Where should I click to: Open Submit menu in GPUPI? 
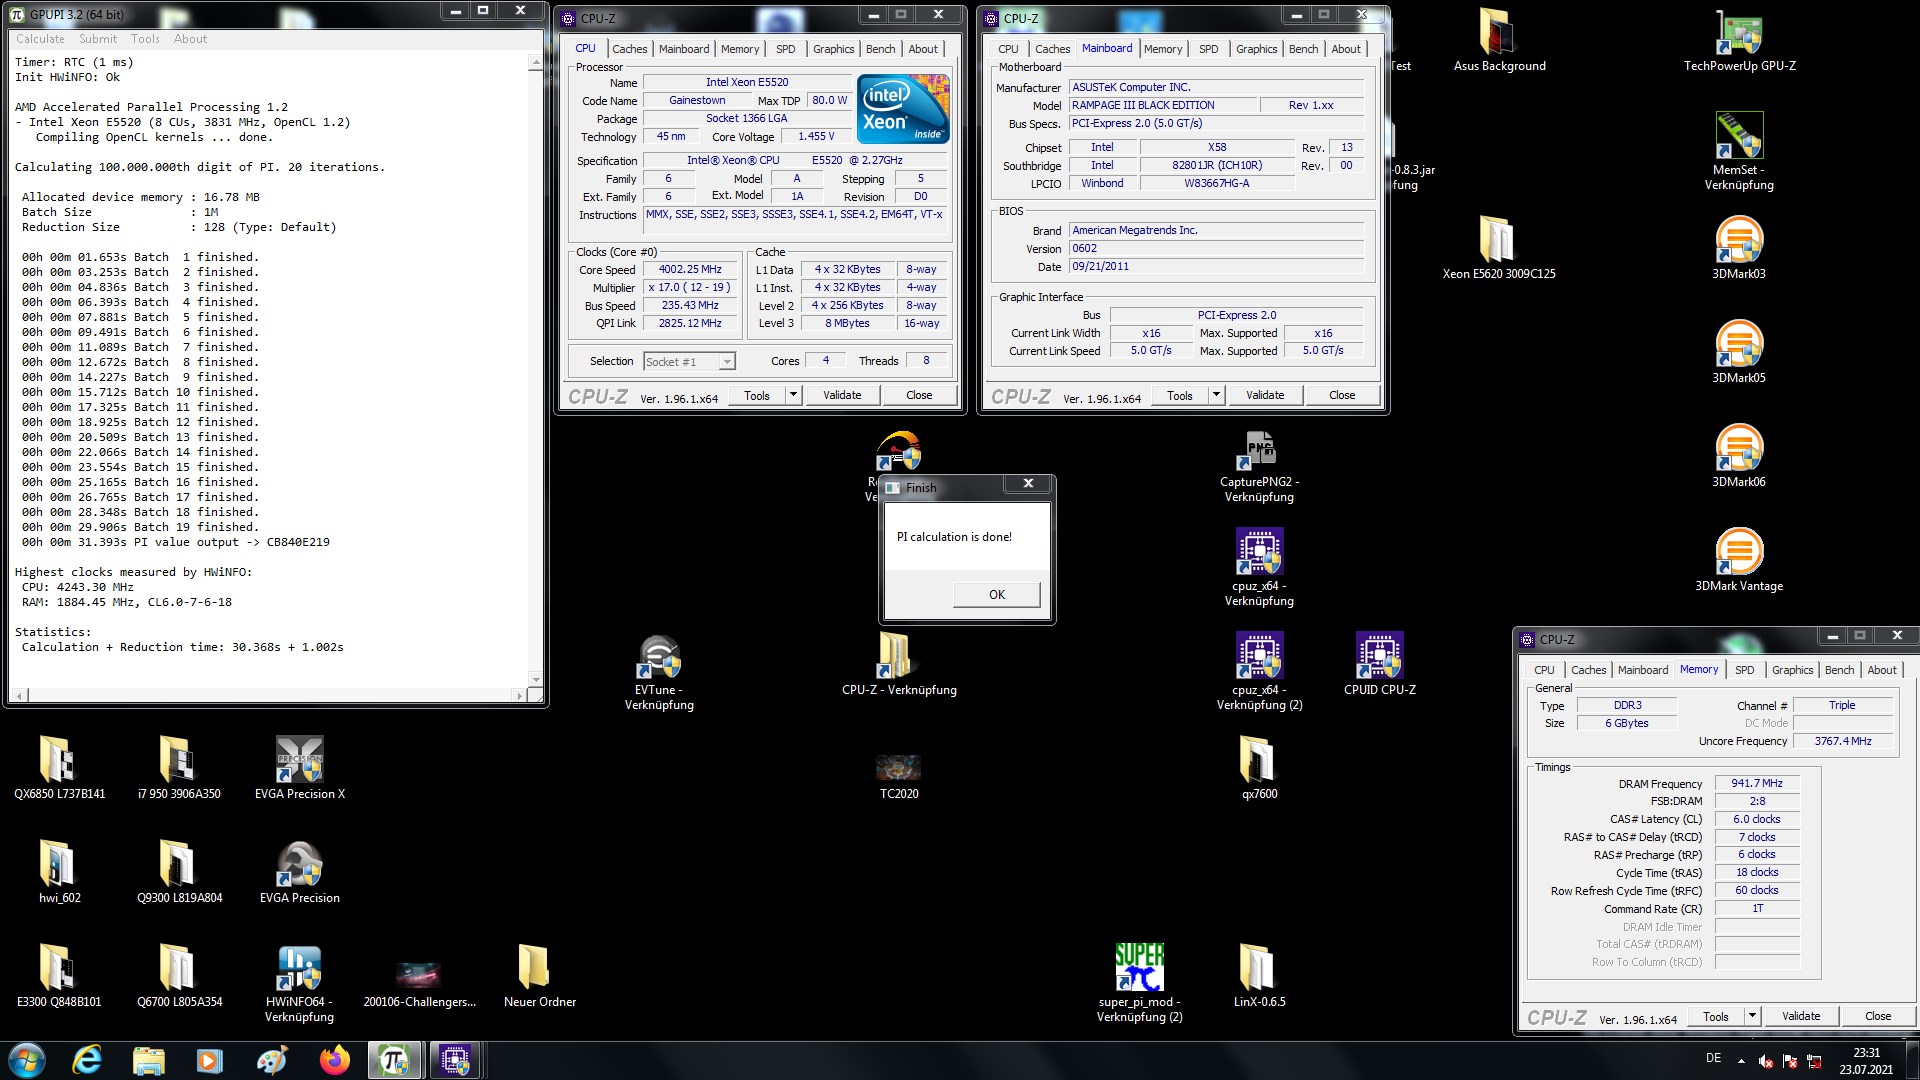(98, 39)
